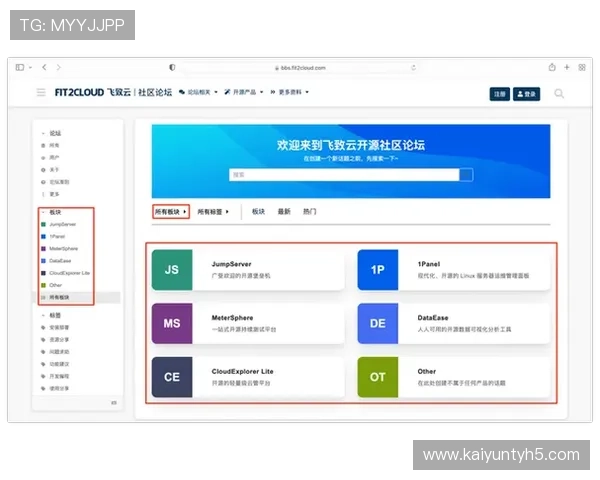Open the Safari share icon
This screenshot has height=480, width=600.
552,67
